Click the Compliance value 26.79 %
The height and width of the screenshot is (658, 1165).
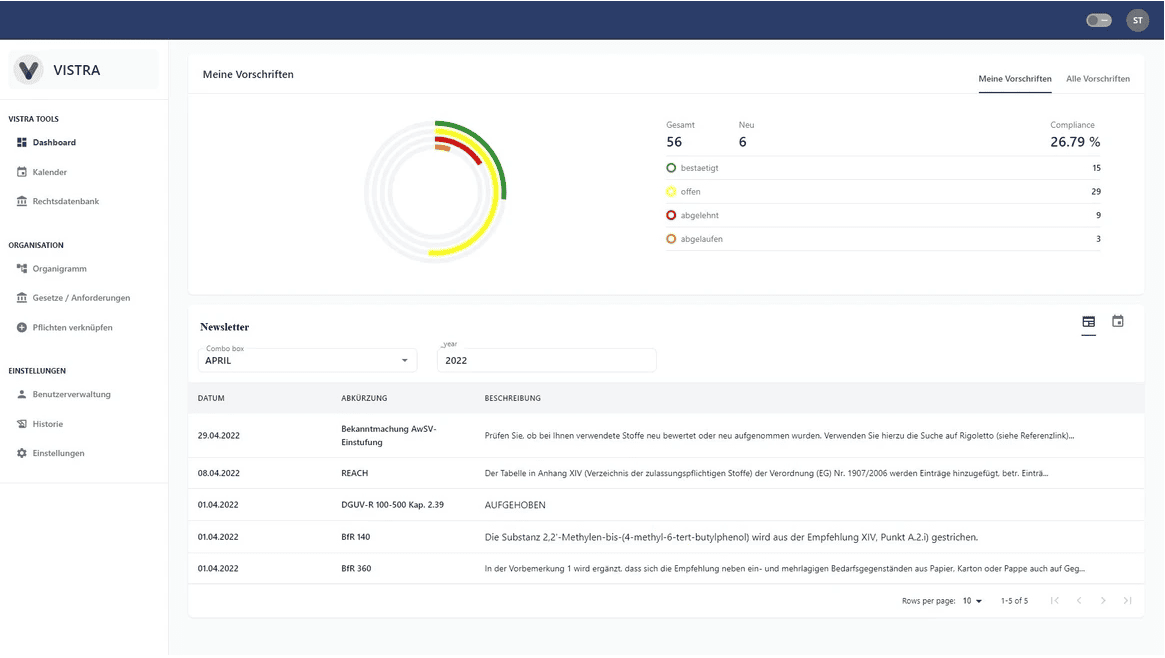[x=1075, y=142]
